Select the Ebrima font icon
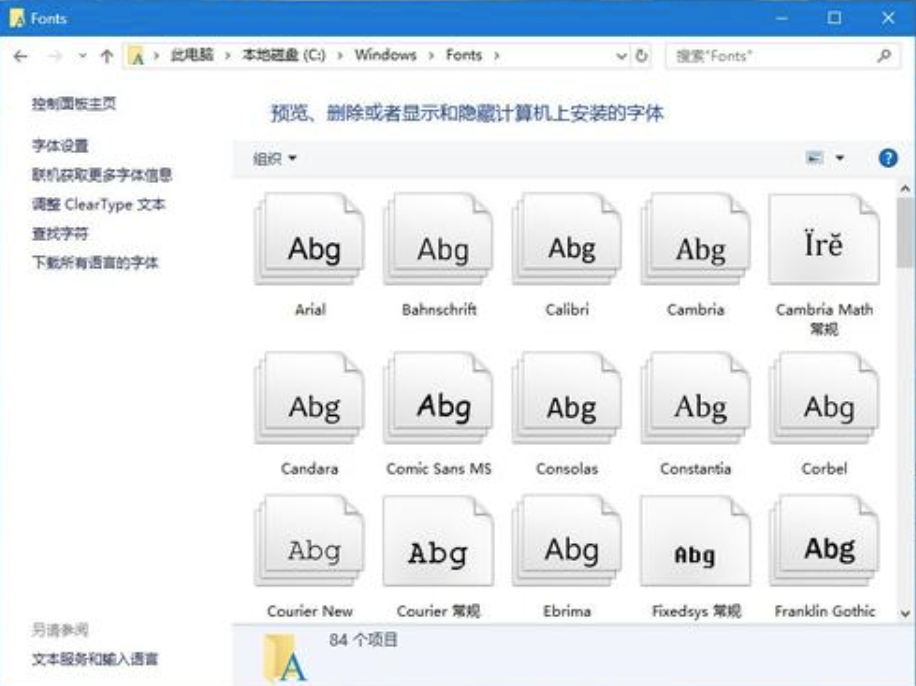 [567, 541]
